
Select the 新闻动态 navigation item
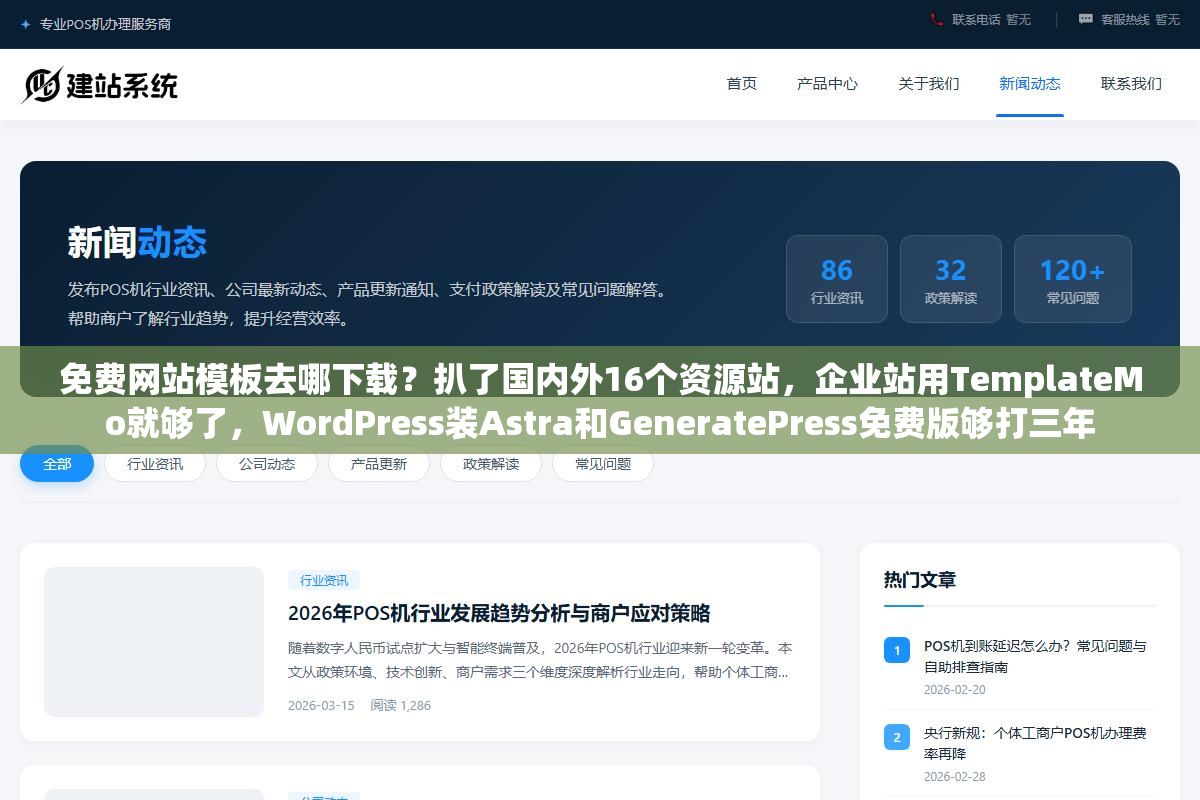1030,84
